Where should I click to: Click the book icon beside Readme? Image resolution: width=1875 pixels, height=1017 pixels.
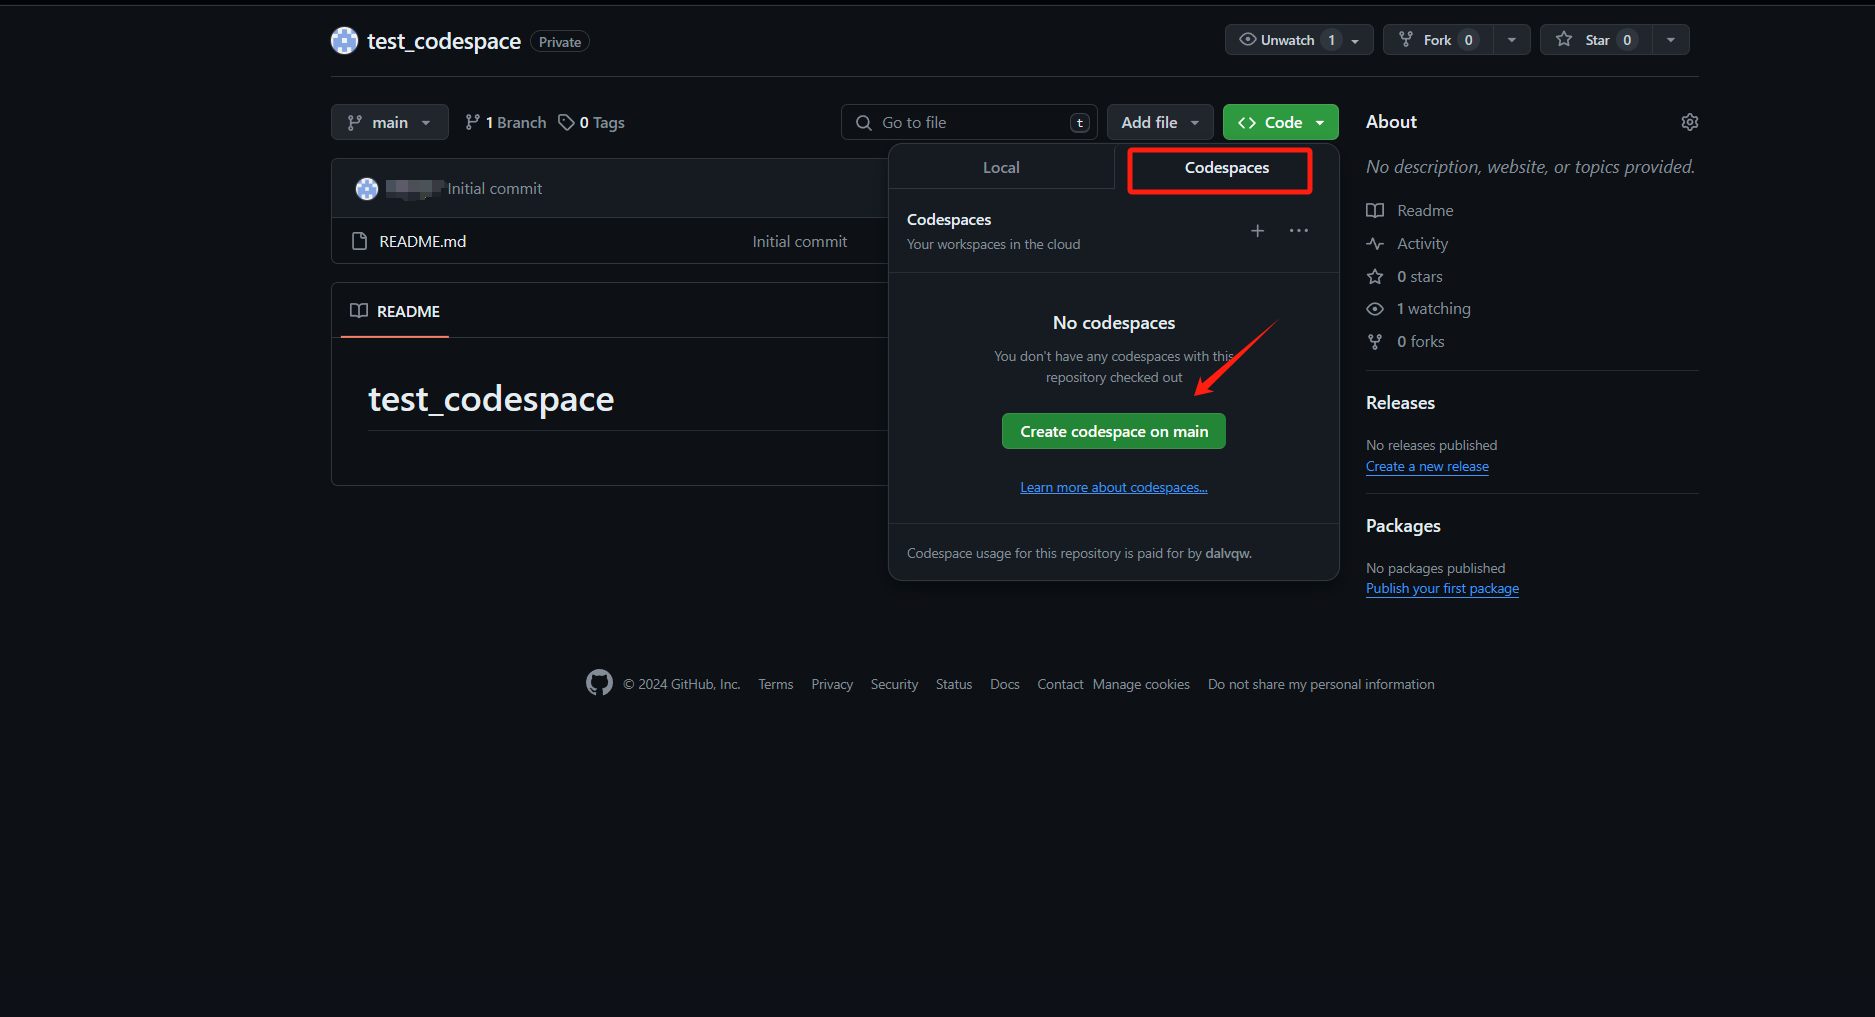[1375, 210]
